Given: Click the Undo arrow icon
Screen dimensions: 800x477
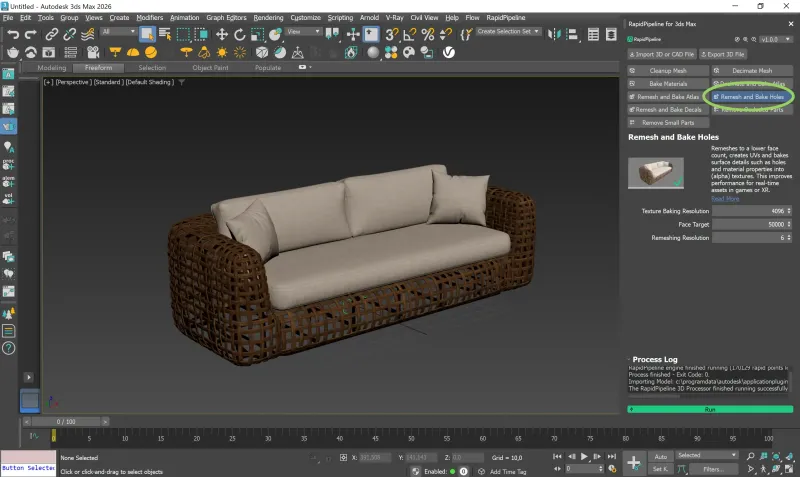Looking at the screenshot, I should click(x=13, y=33).
